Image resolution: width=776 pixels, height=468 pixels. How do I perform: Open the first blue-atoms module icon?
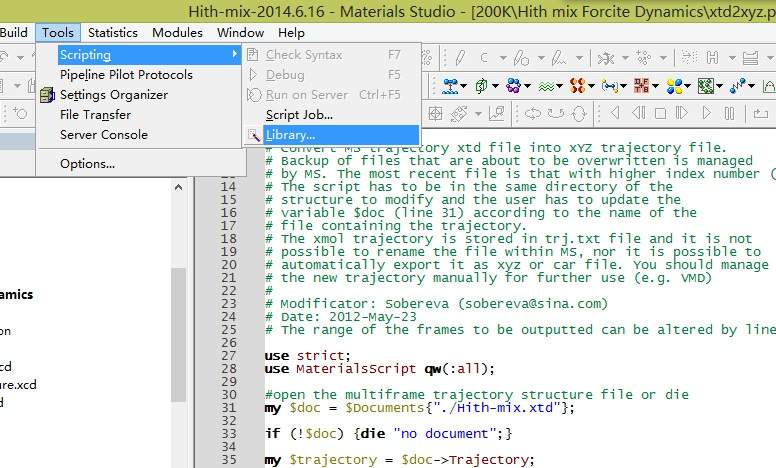pos(450,86)
